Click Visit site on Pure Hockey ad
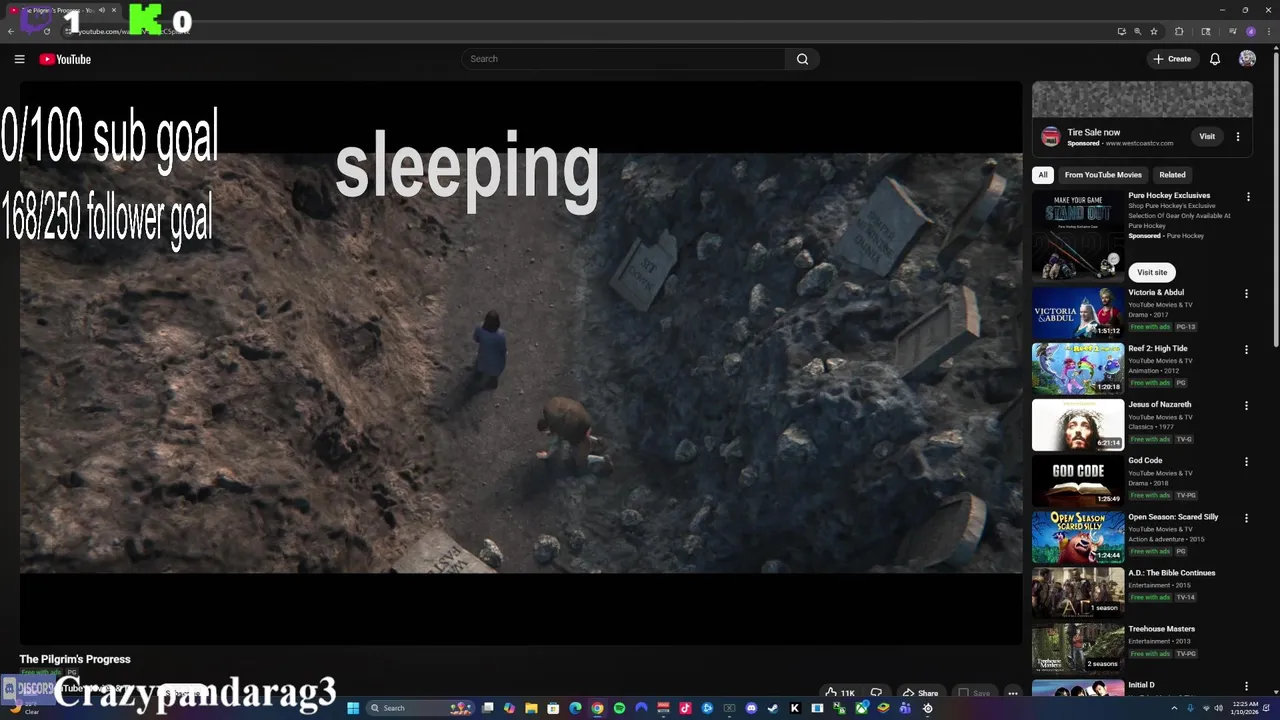Screen dimensions: 1280x720 coord(1152,272)
